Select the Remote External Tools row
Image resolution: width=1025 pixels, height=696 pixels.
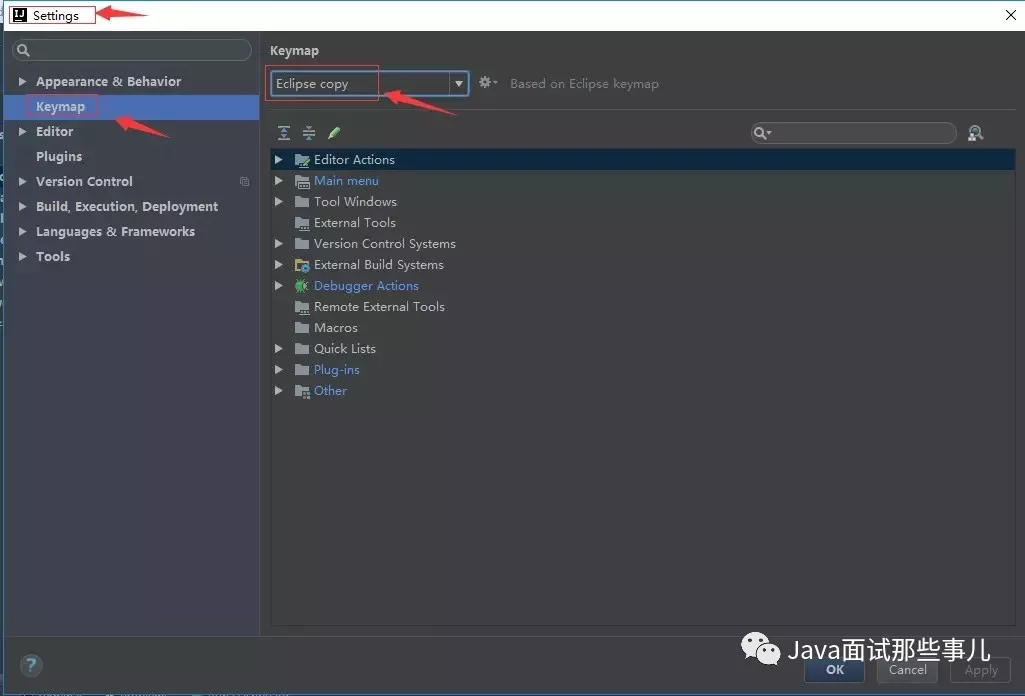click(643, 307)
